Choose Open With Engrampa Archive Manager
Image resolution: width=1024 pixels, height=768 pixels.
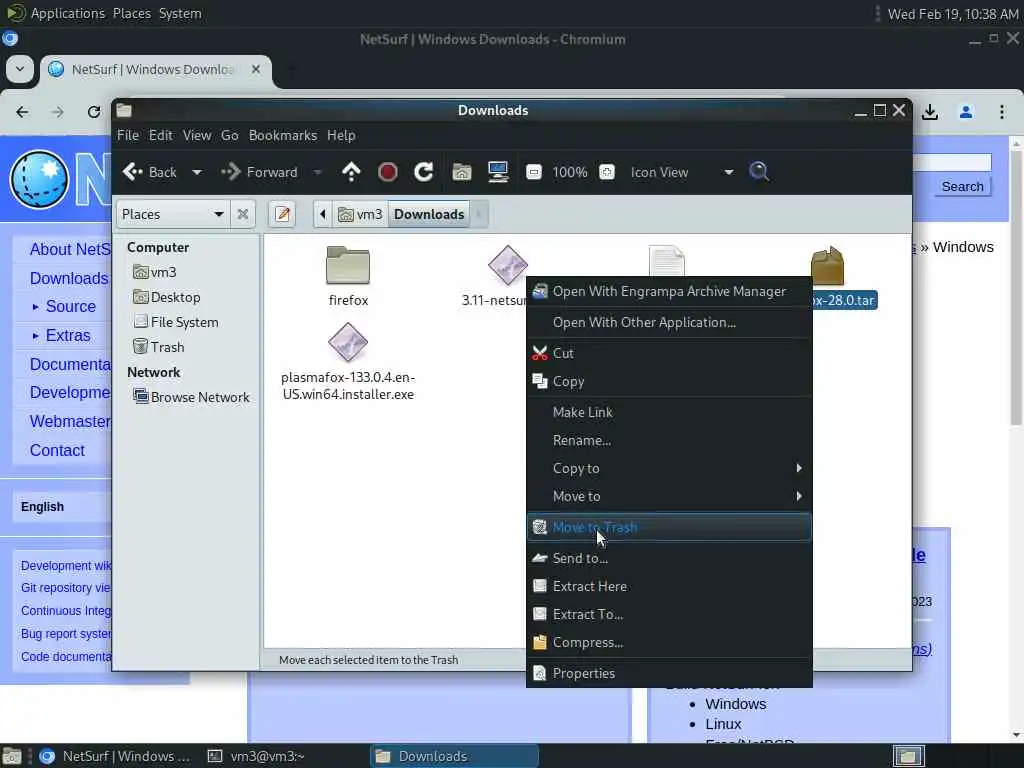(669, 291)
